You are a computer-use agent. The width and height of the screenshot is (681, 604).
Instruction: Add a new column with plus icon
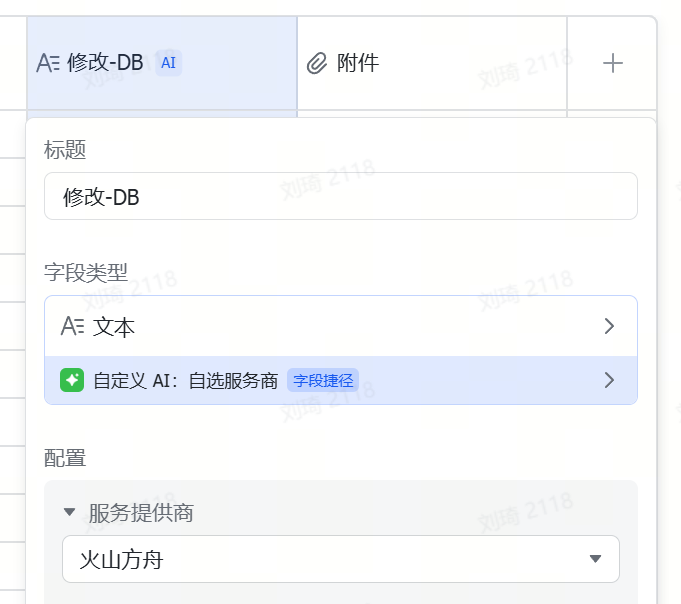(x=613, y=63)
